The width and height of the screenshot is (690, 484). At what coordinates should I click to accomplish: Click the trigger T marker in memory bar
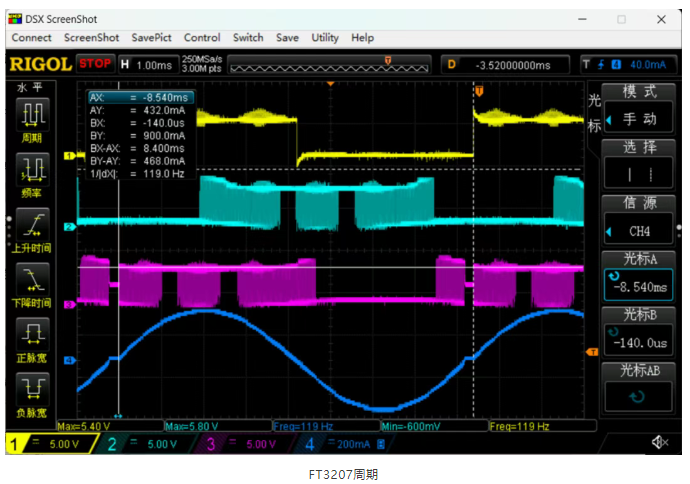tap(388, 60)
